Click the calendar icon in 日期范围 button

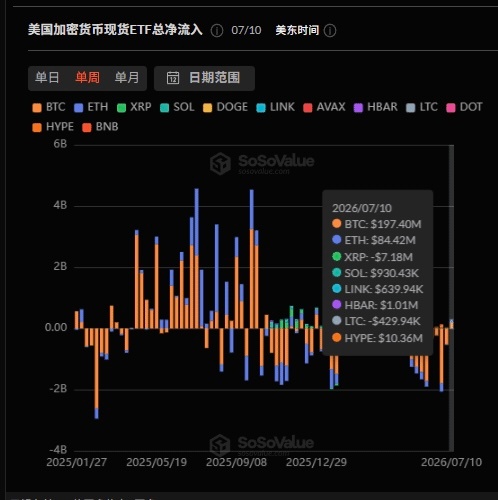pyautogui.click(x=173, y=78)
